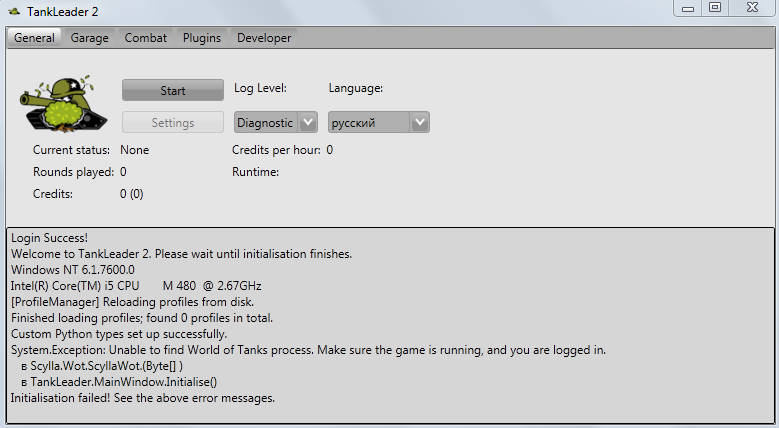Click the 'Login Success!' log line
779x428 pixels.
49,238
